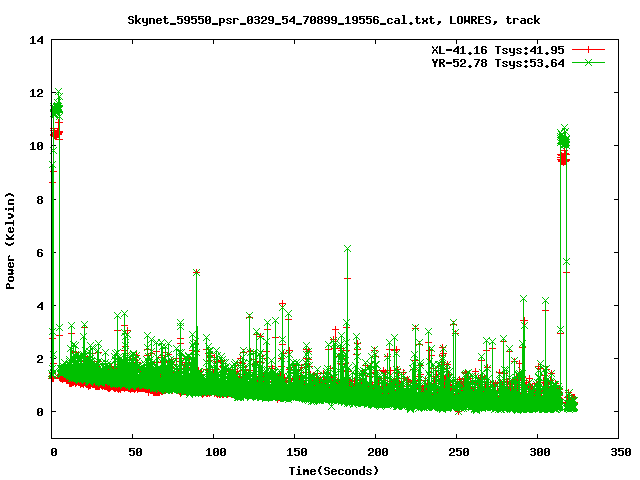Click y-axis tick label 10
The height and width of the screenshot is (480, 640).
point(36,146)
